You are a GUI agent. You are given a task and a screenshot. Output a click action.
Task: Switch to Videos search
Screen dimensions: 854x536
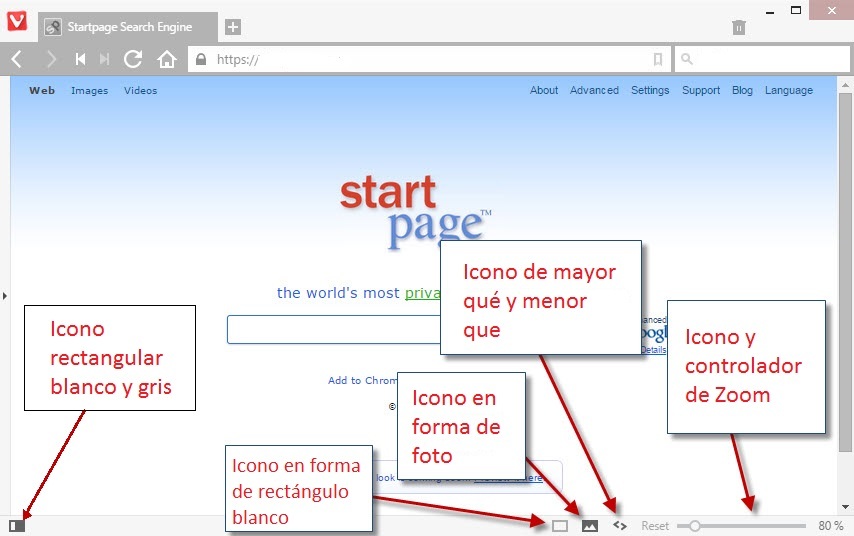tap(141, 90)
